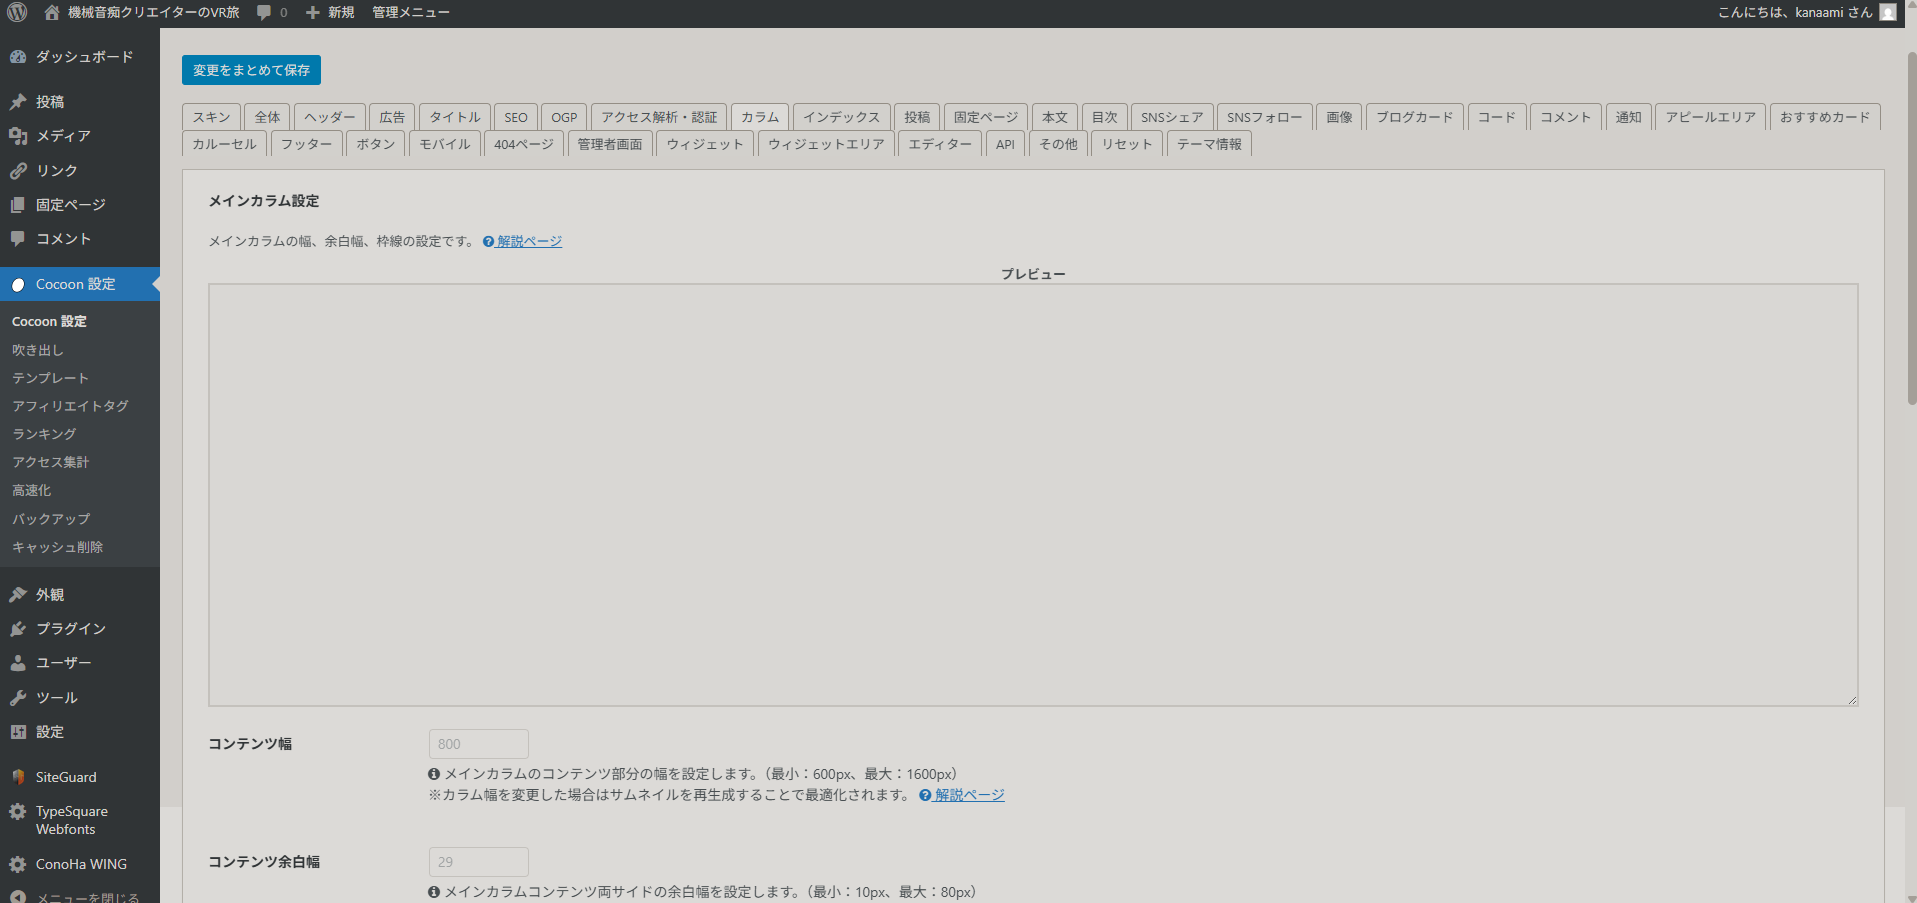Click the WordPress logo icon
This screenshot has height=903, width=1917.
click(x=17, y=12)
